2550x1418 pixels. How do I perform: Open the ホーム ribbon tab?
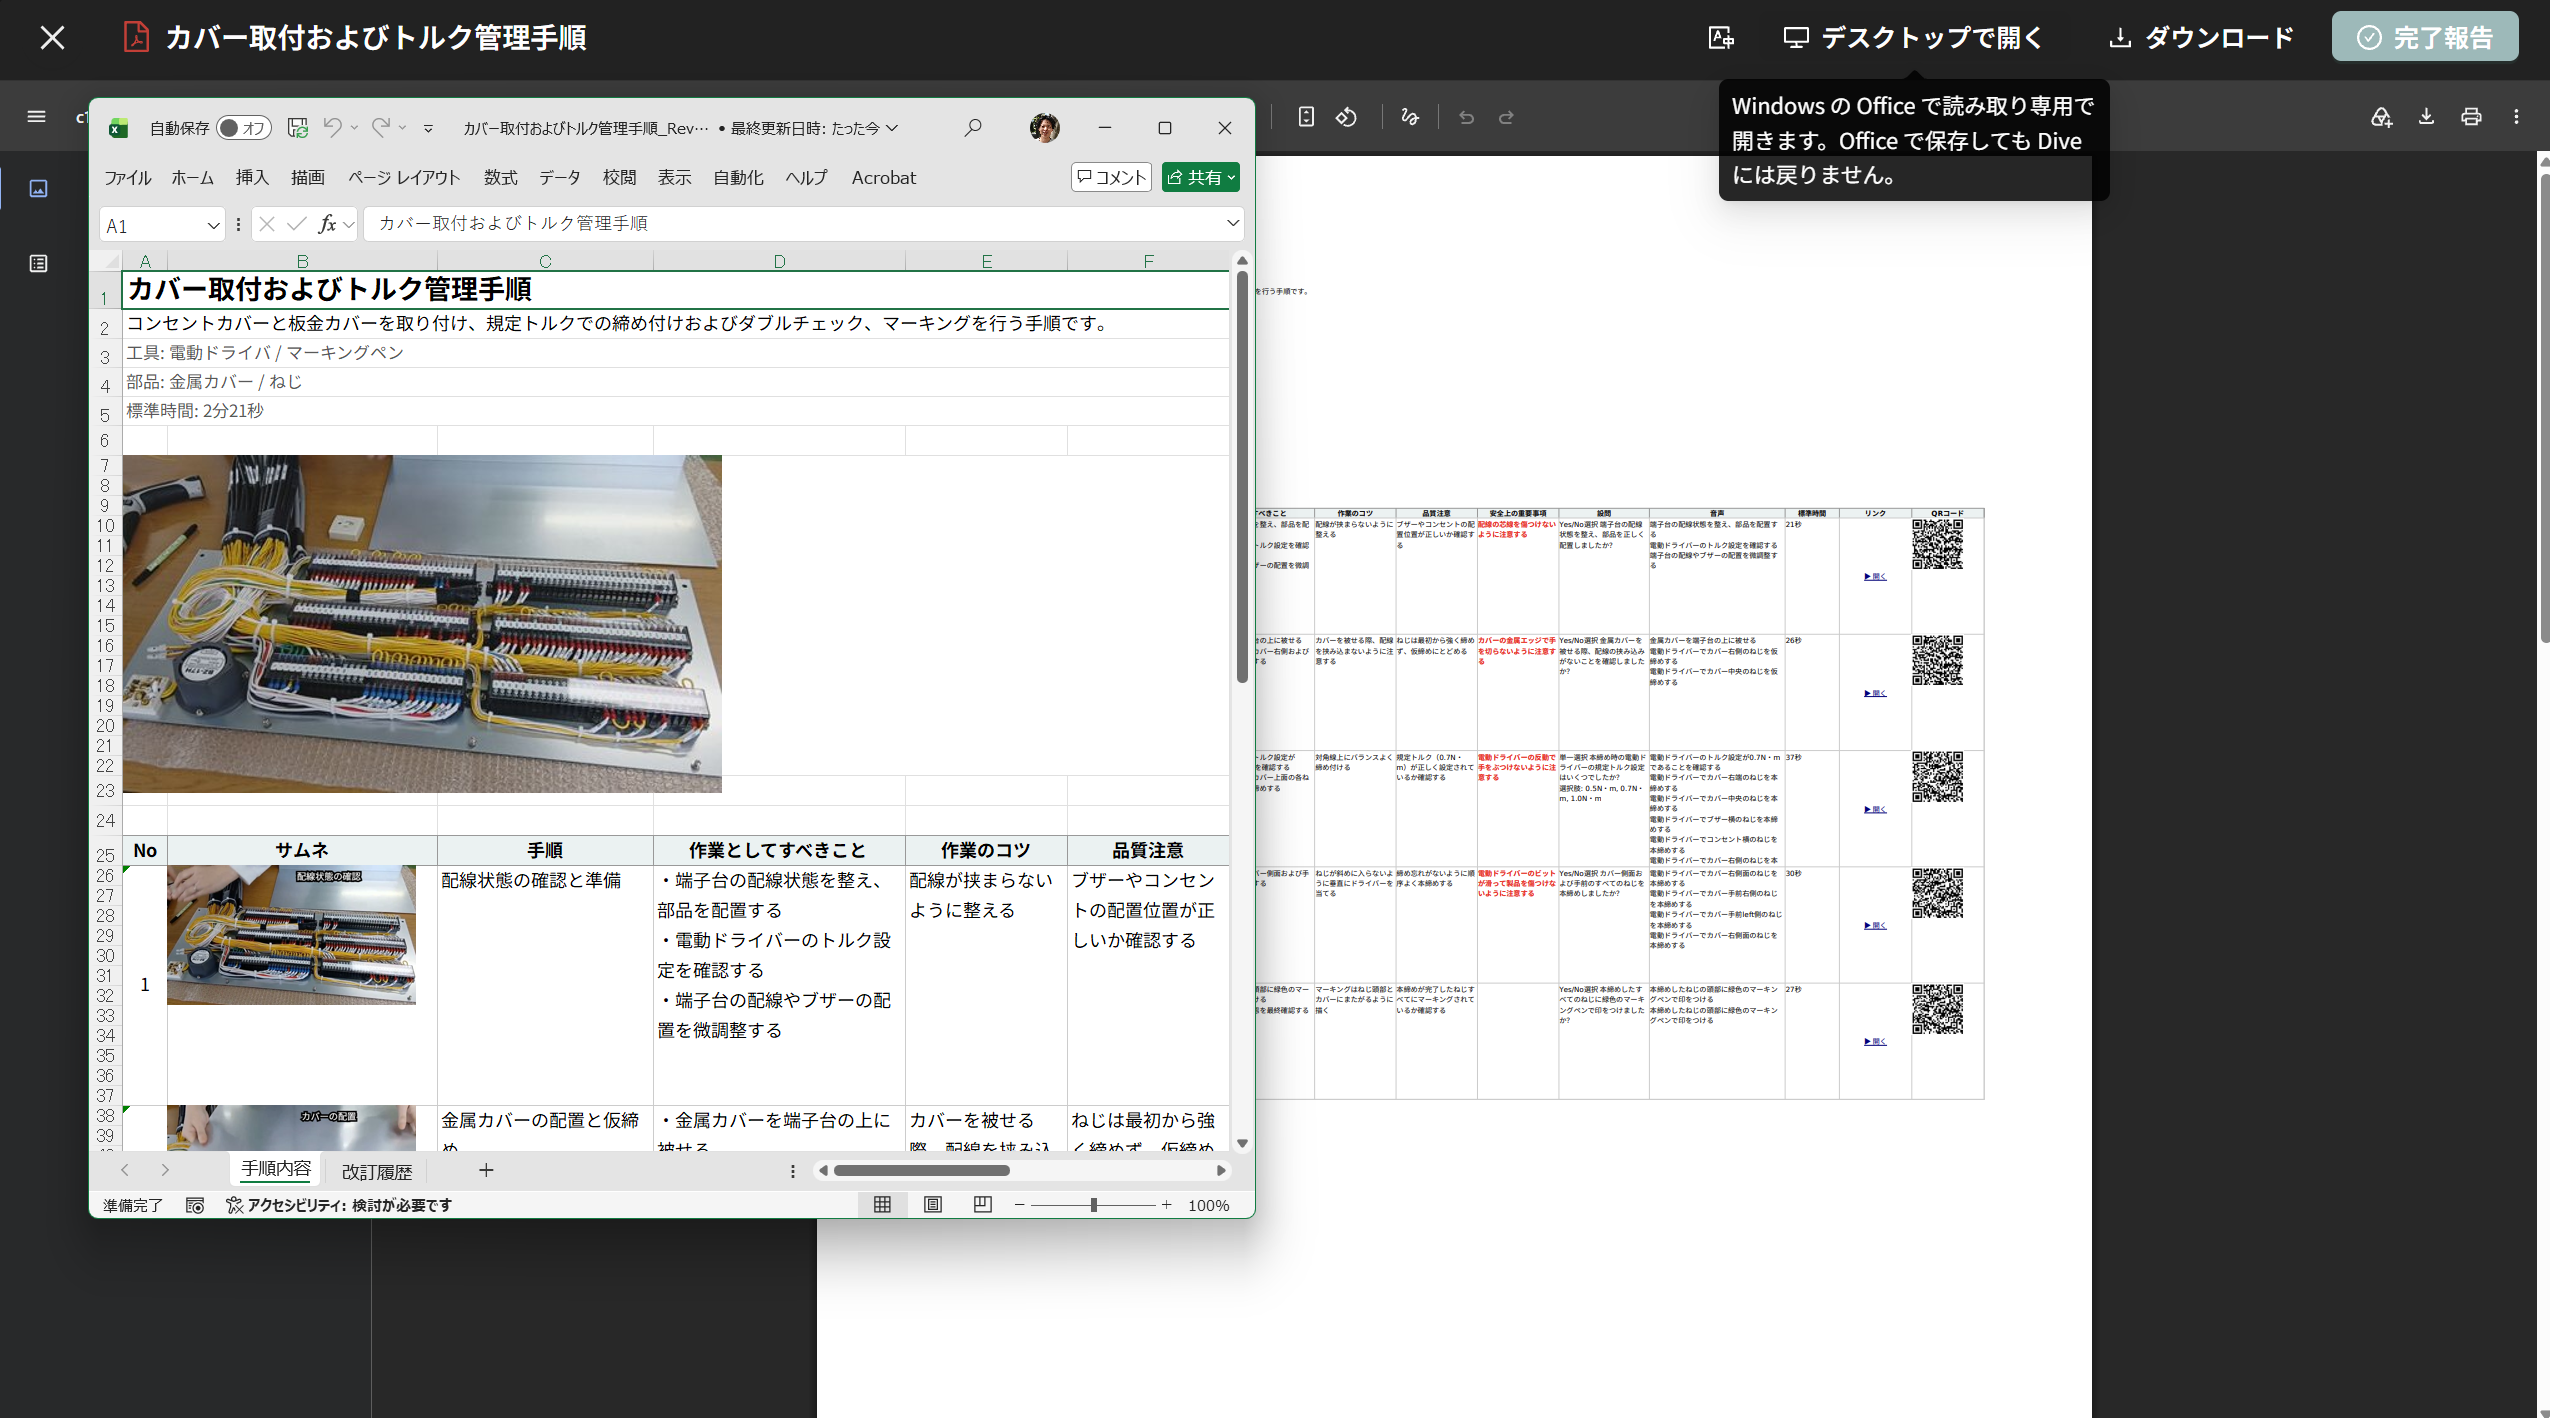(192, 177)
